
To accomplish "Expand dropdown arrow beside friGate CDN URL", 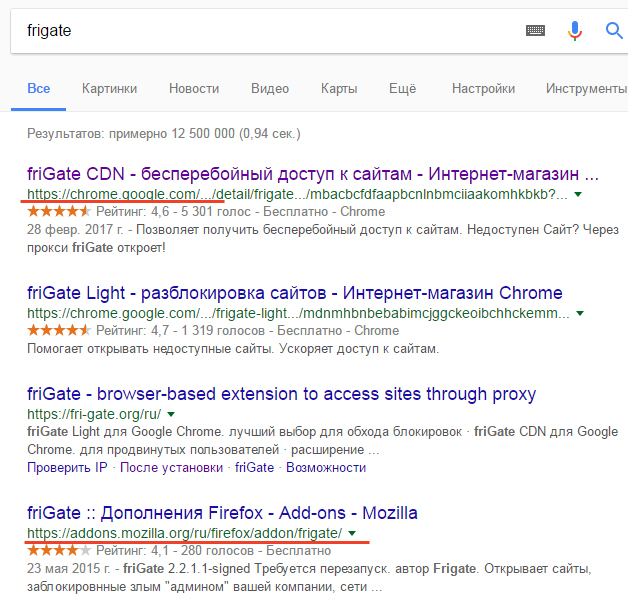I will tap(579, 193).
